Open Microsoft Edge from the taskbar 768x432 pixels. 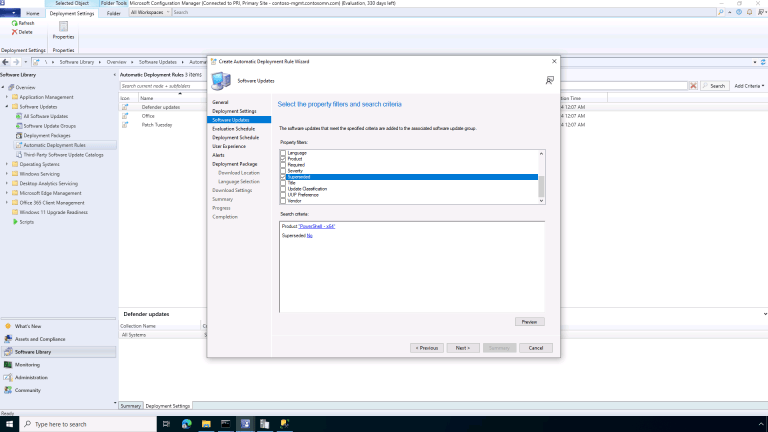click(187, 424)
